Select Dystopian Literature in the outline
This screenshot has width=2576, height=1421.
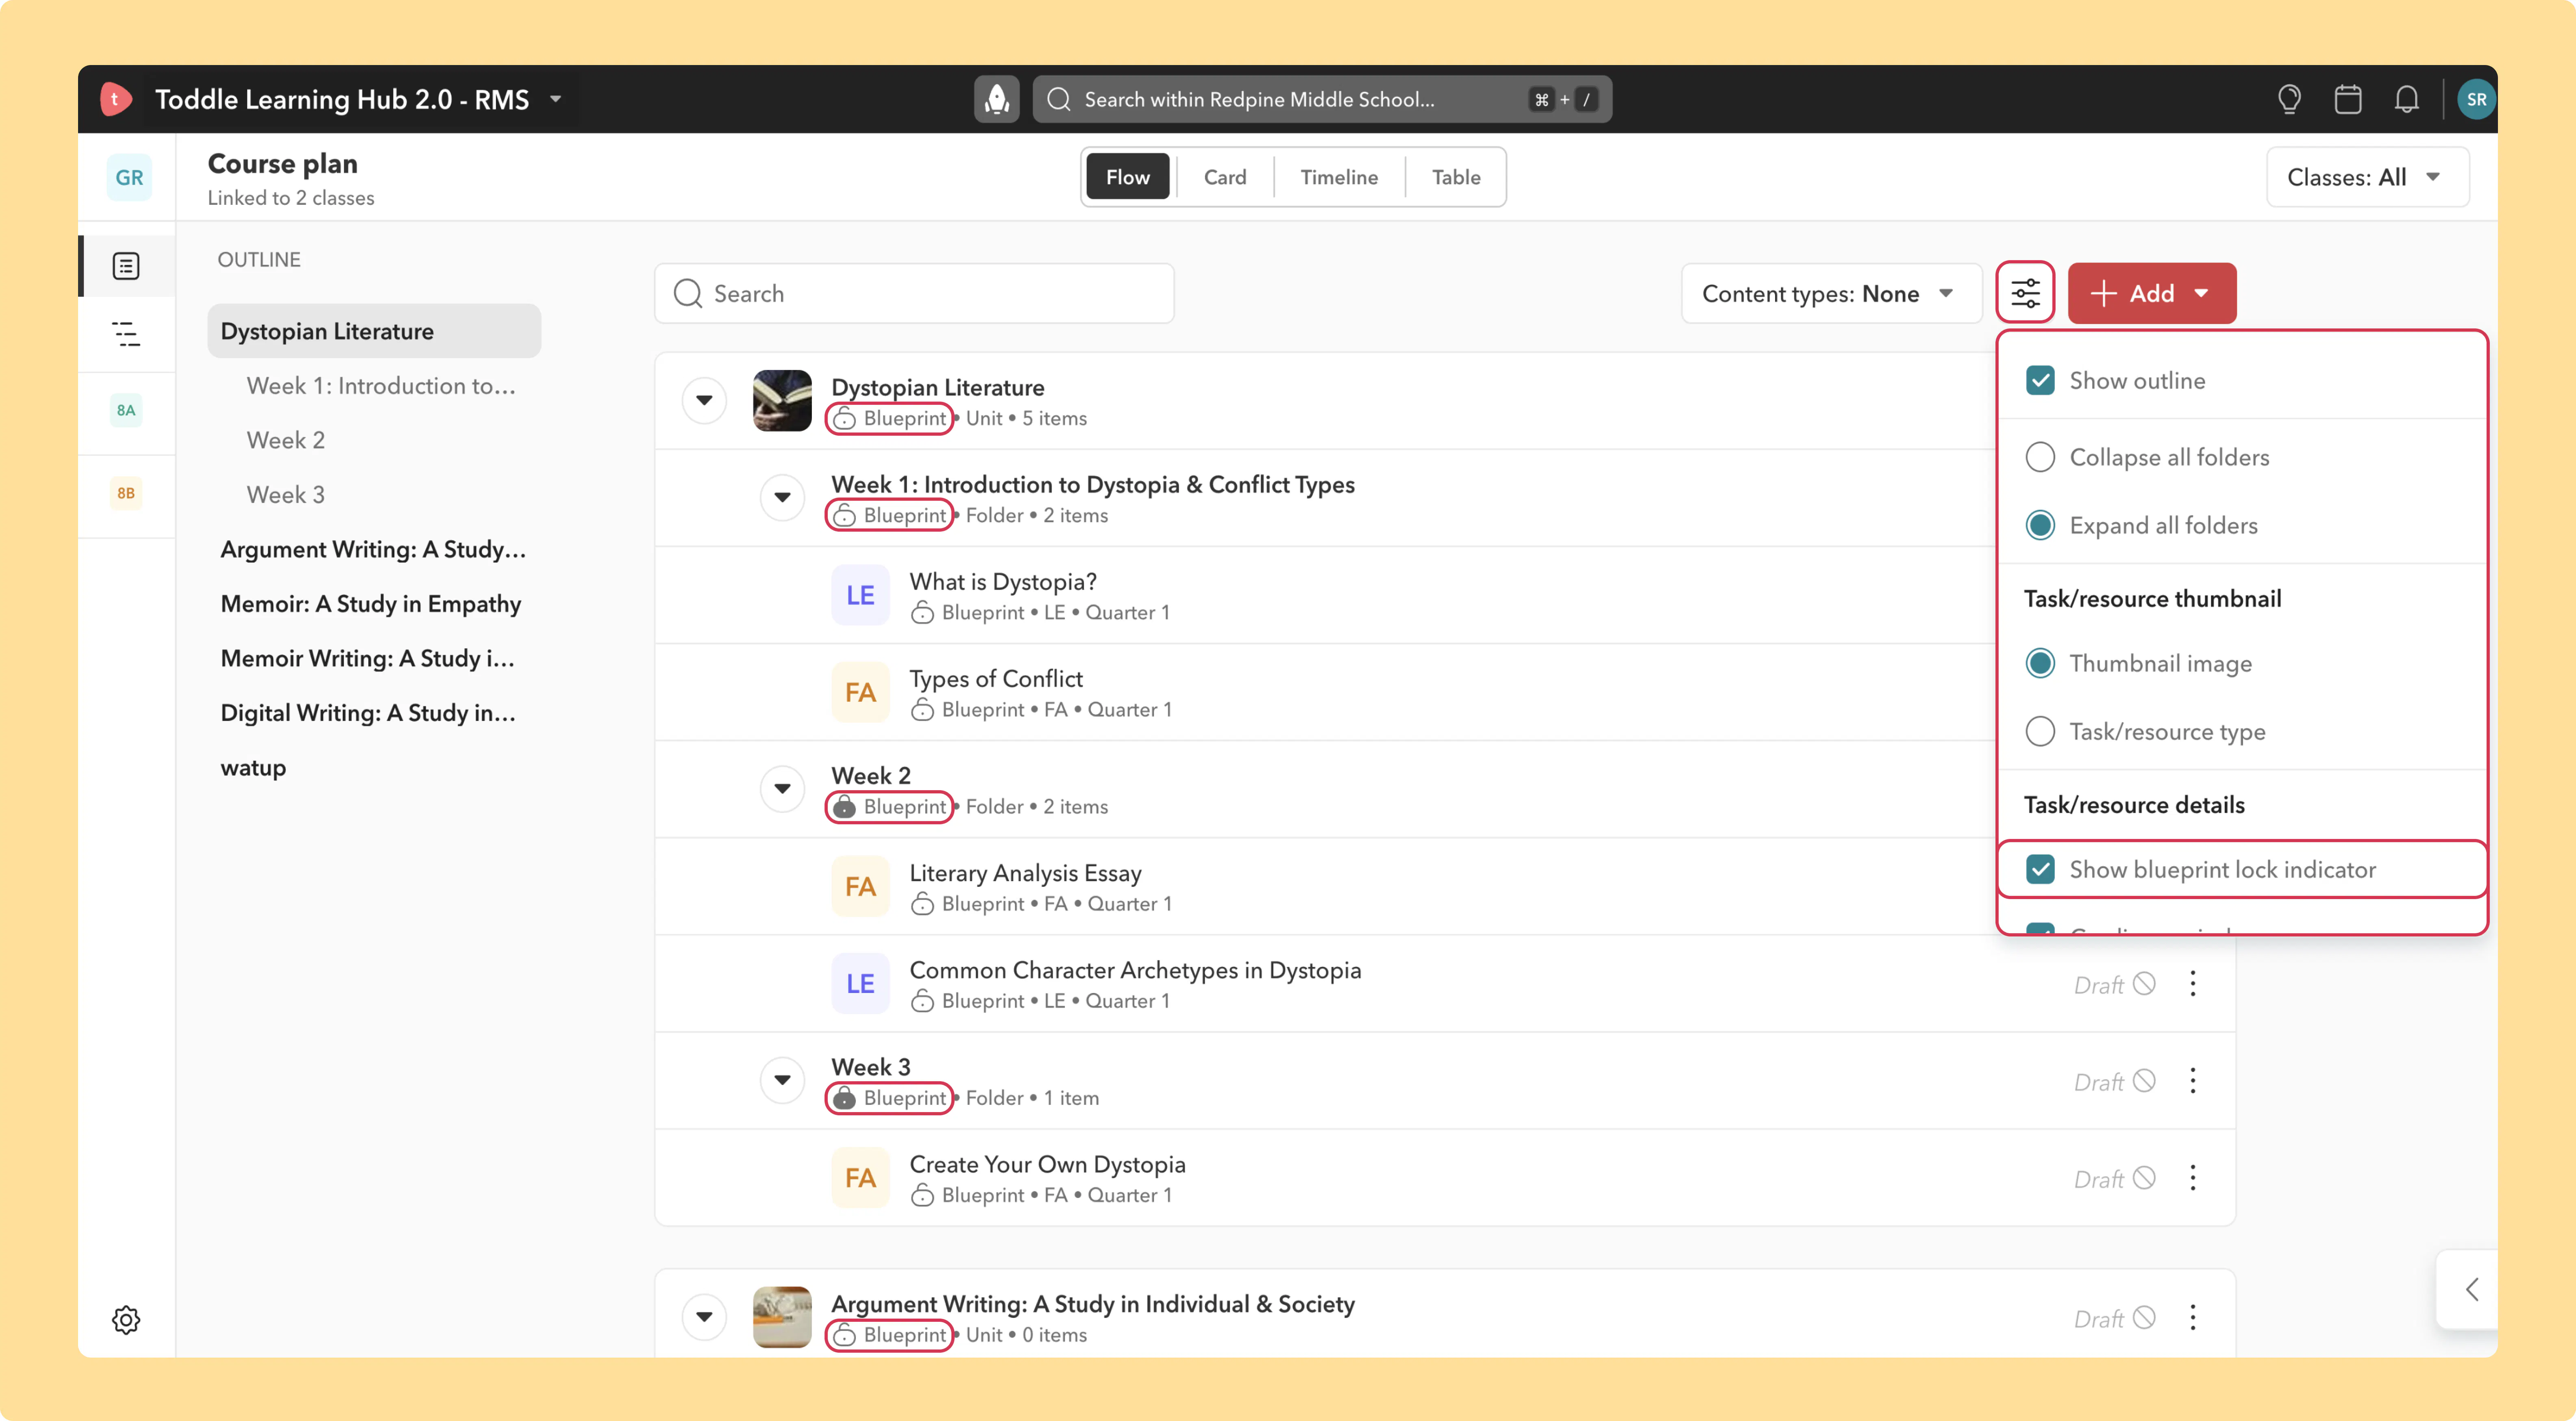pyautogui.click(x=374, y=331)
